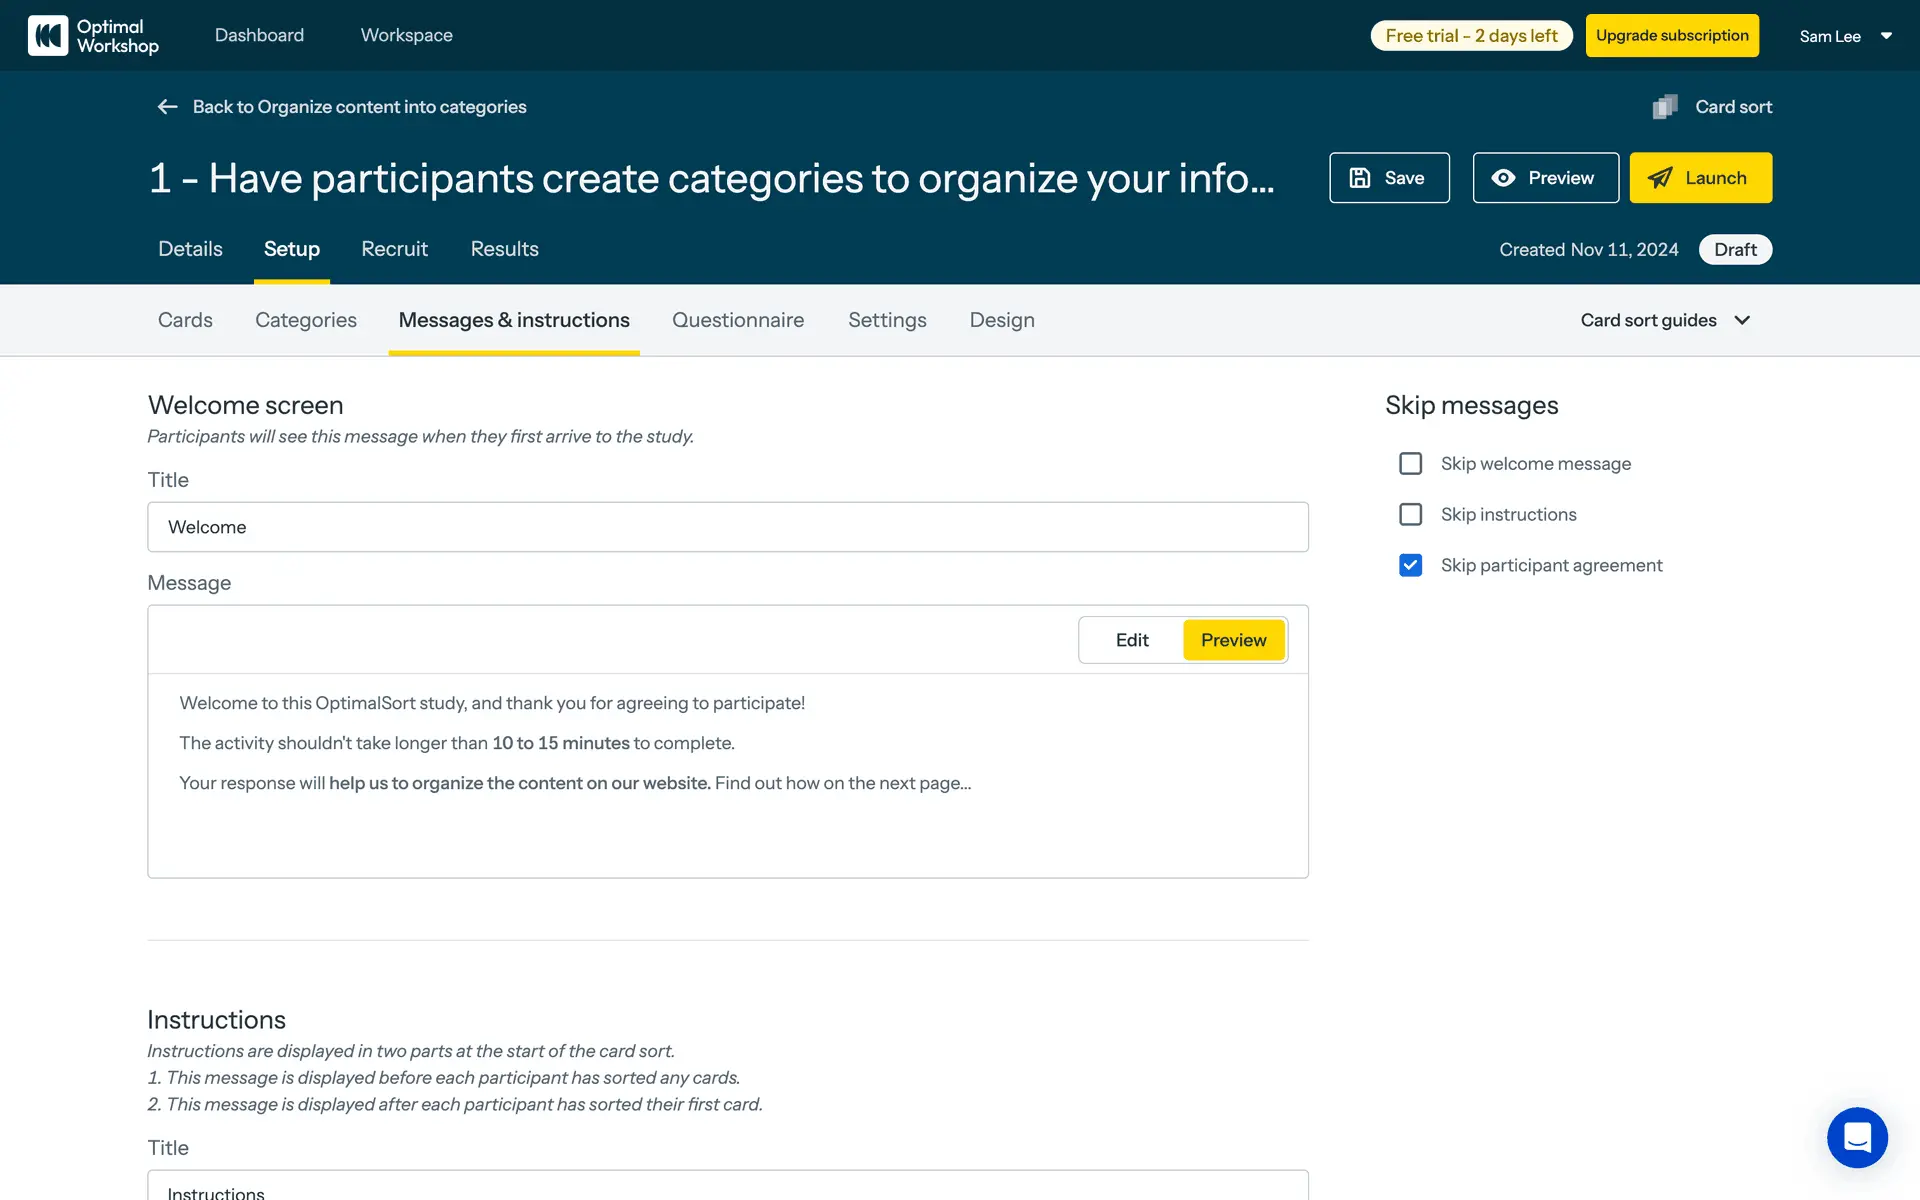Check the Skip instructions box
Image resolution: width=1920 pixels, height=1200 pixels.
[x=1410, y=515]
